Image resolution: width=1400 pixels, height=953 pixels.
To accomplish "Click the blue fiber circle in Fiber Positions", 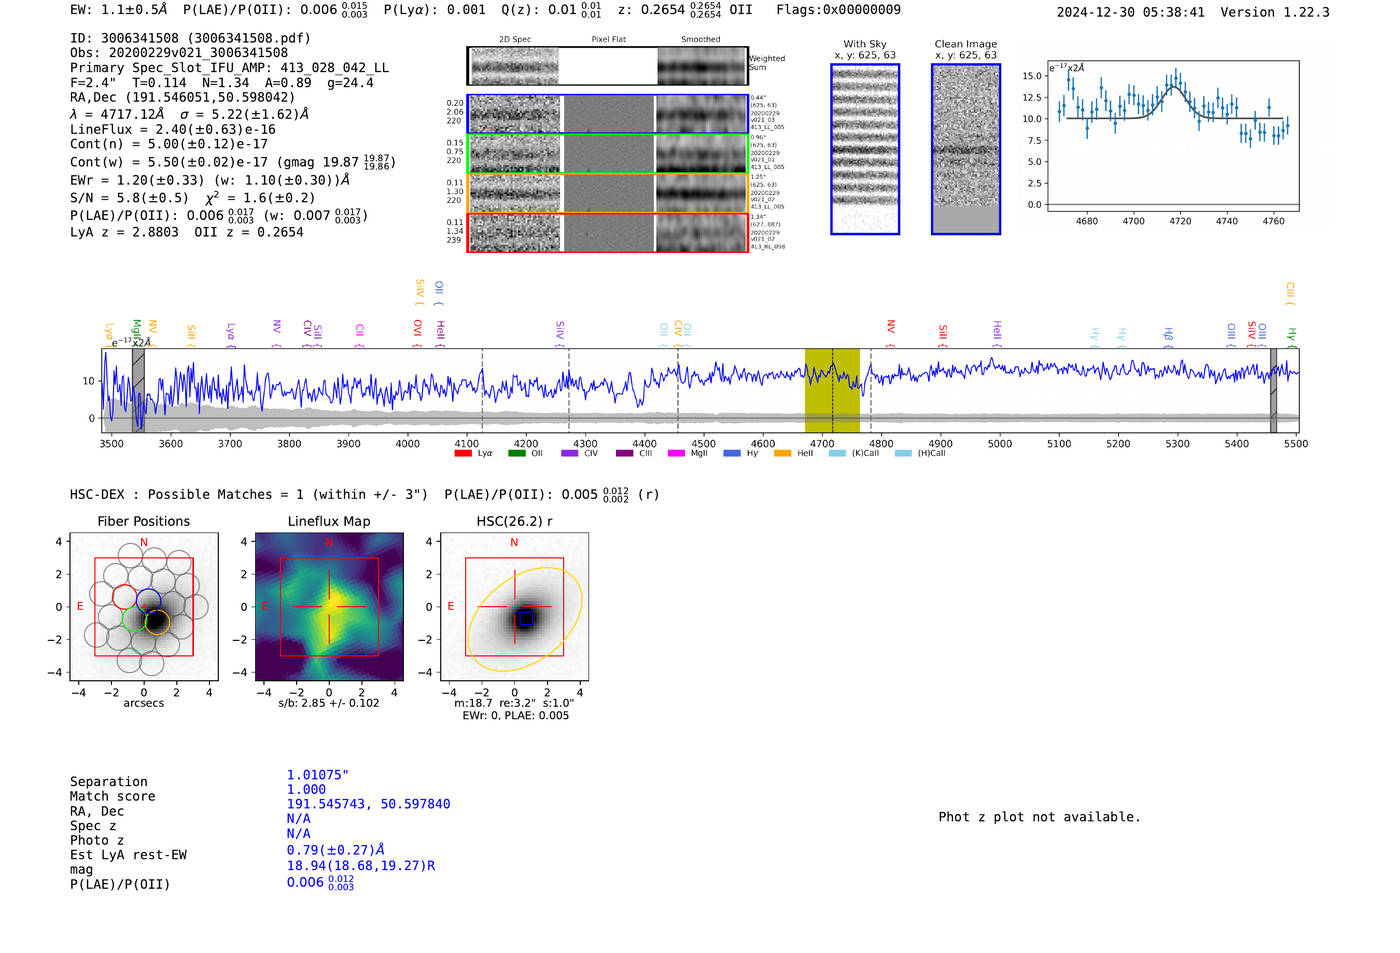I will [x=149, y=602].
